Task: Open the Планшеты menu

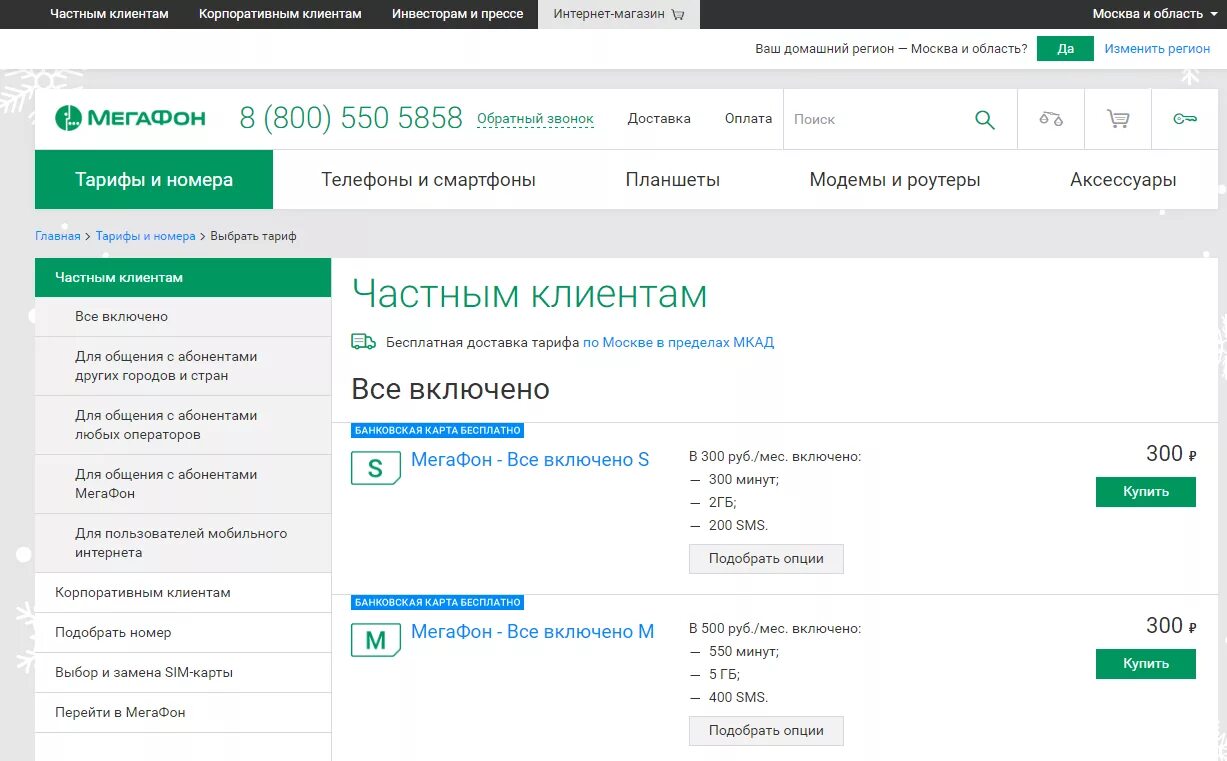Action: [x=673, y=180]
